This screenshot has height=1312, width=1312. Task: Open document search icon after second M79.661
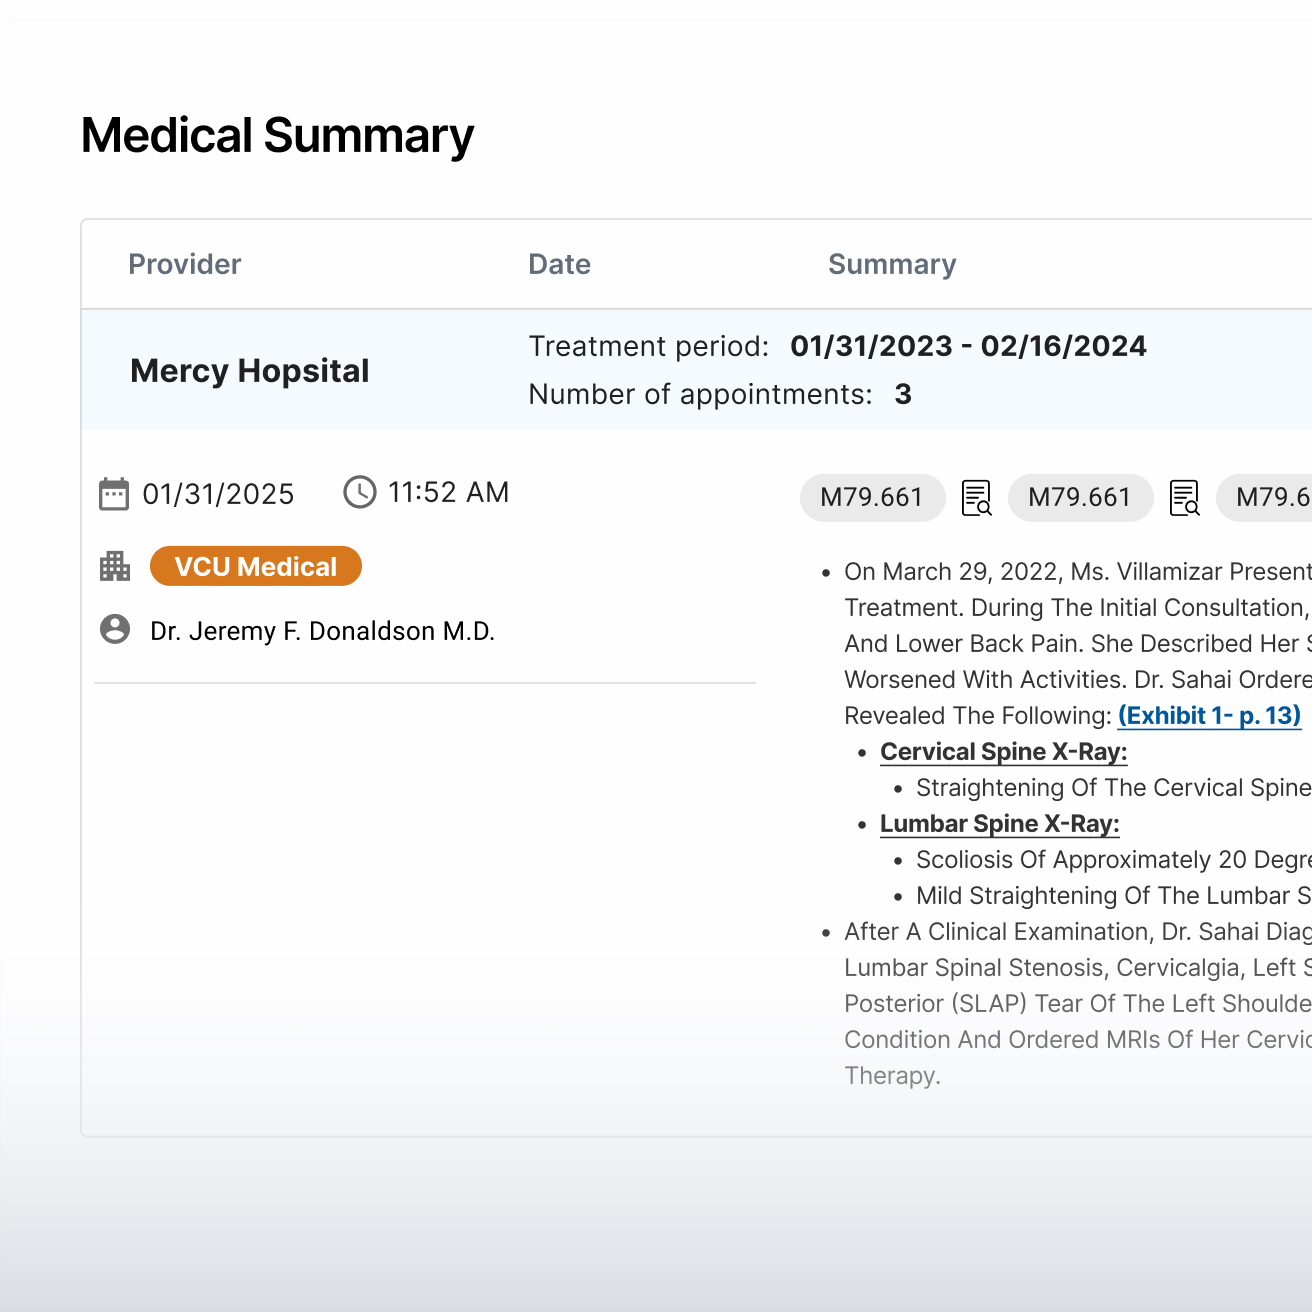pyautogui.click(x=1184, y=498)
